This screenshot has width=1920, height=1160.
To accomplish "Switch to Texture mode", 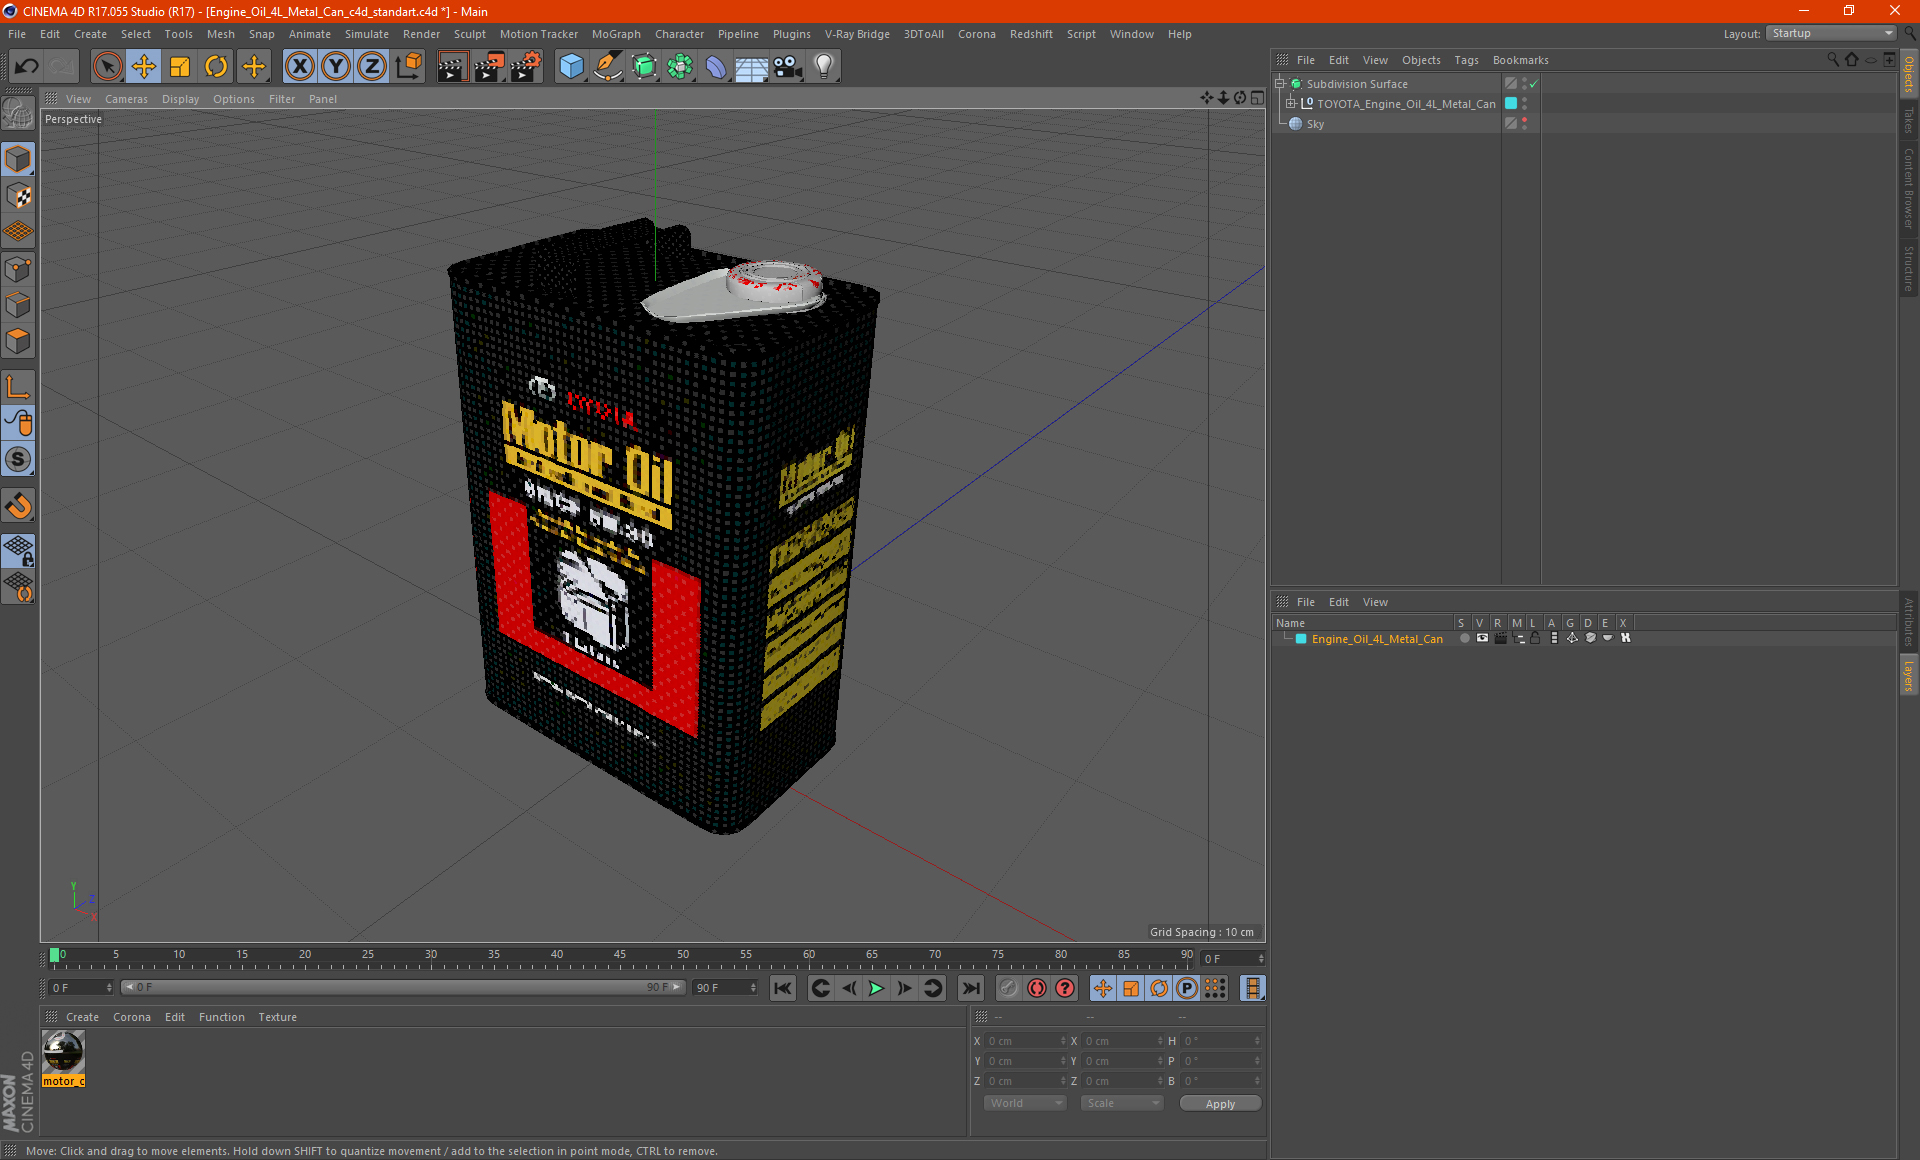I will [x=19, y=196].
